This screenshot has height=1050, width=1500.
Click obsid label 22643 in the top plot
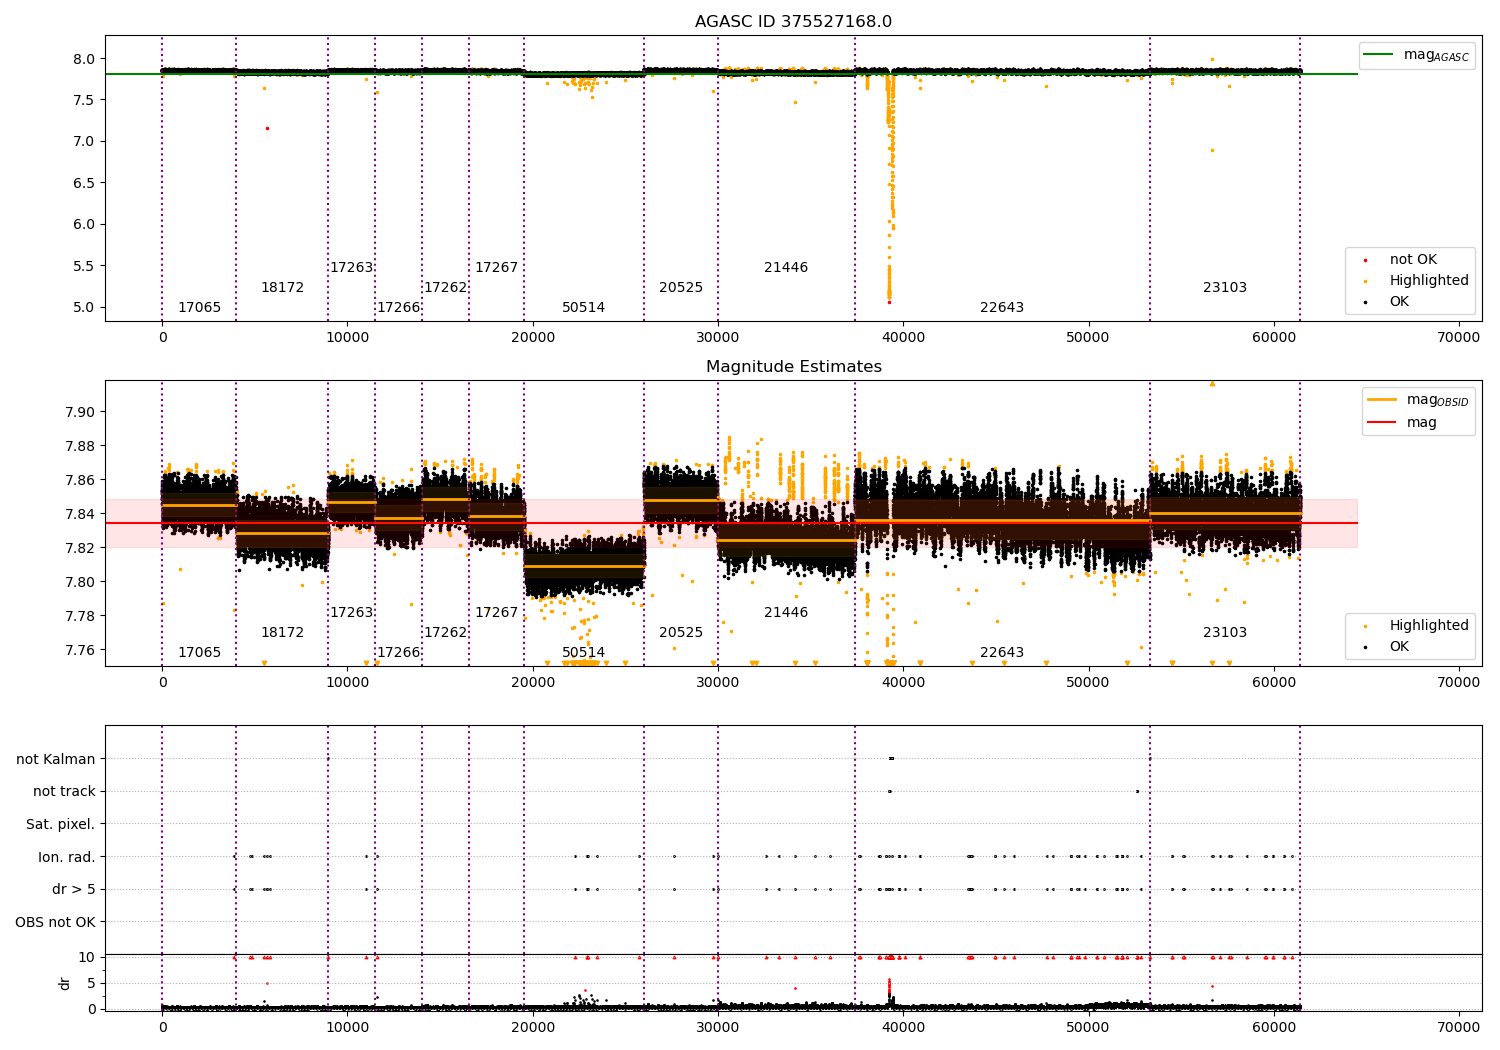coord(1002,308)
